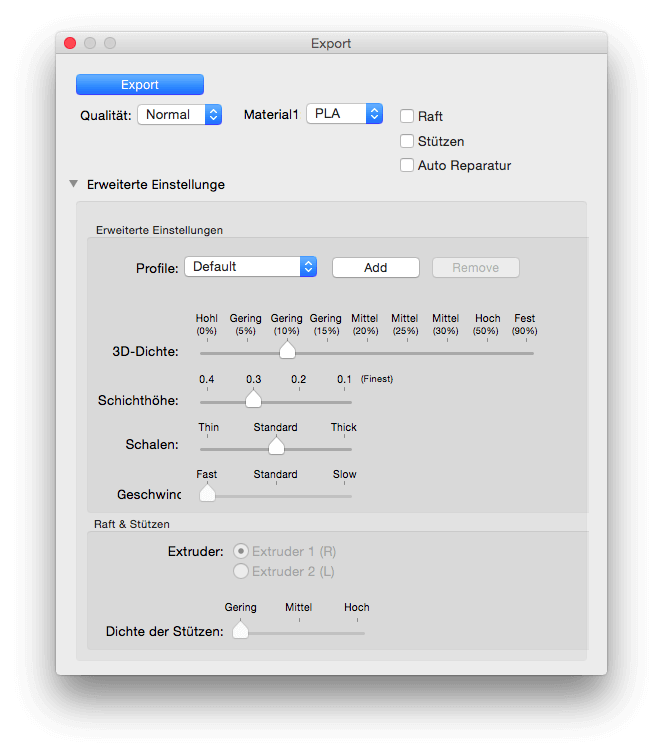Viewport: 663px width, 755px height.
Task: Click the Mittel (20%) density label
Action: click(x=365, y=324)
